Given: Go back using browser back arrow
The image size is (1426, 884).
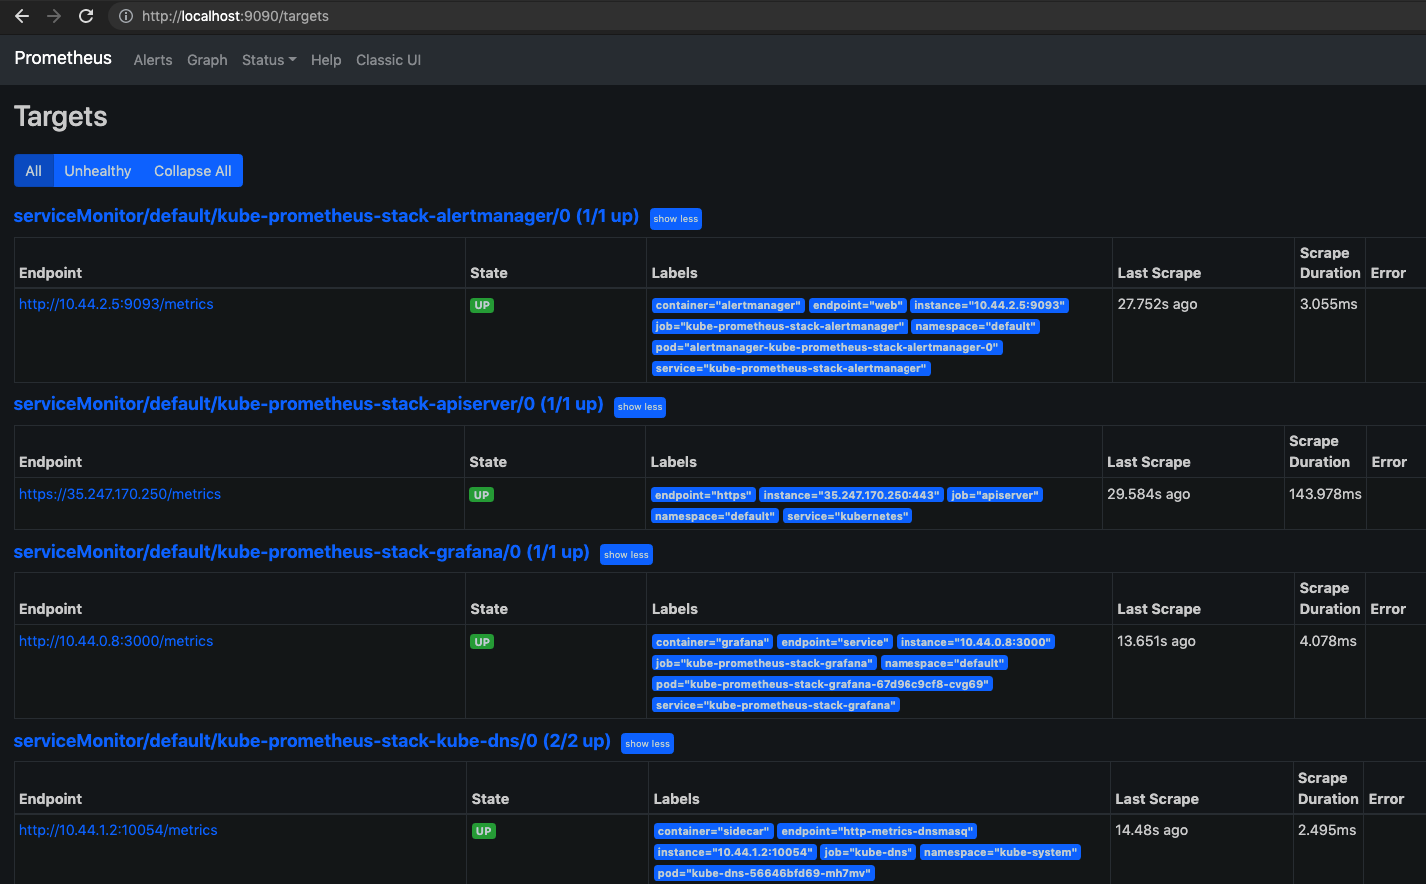Looking at the screenshot, I should (22, 16).
